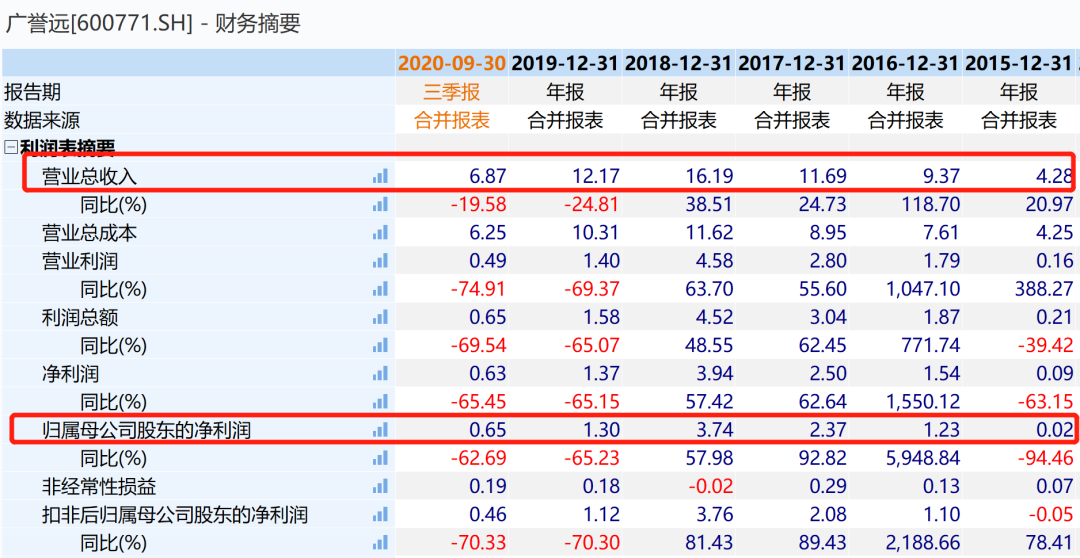Open chart icon for 同比(%) under 扣非后归属母公司股东的净利润
Image resolution: width=1080 pixels, height=558 pixels.
[380, 543]
